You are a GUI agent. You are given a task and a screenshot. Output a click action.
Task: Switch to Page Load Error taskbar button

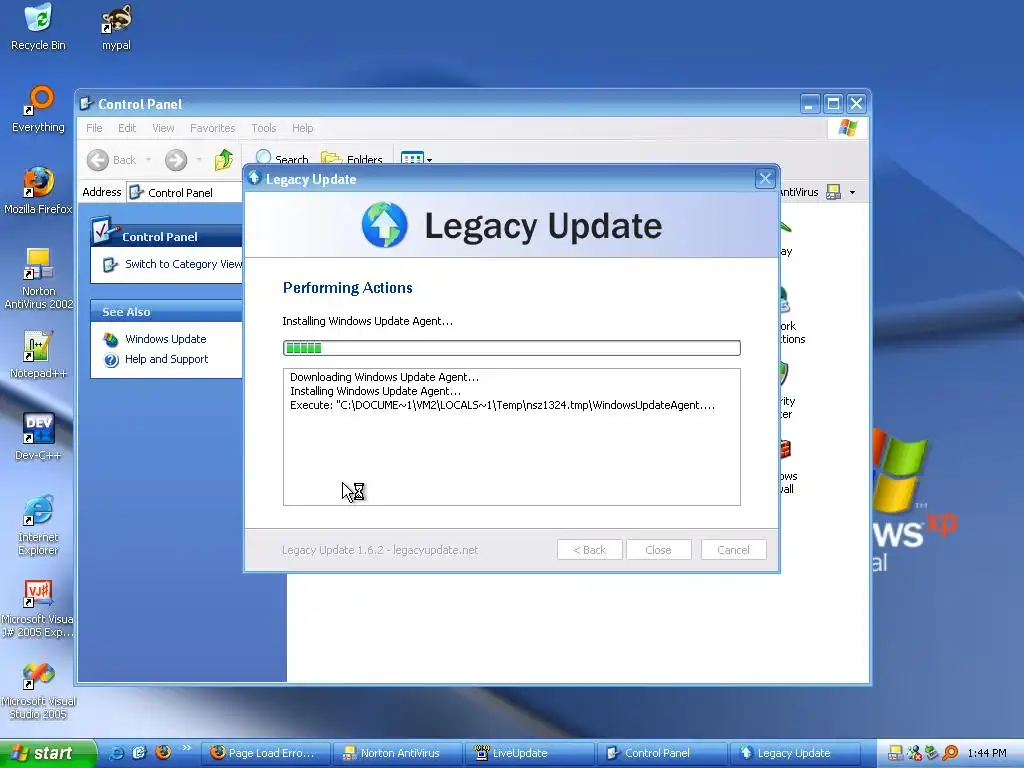tap(265, 753)
